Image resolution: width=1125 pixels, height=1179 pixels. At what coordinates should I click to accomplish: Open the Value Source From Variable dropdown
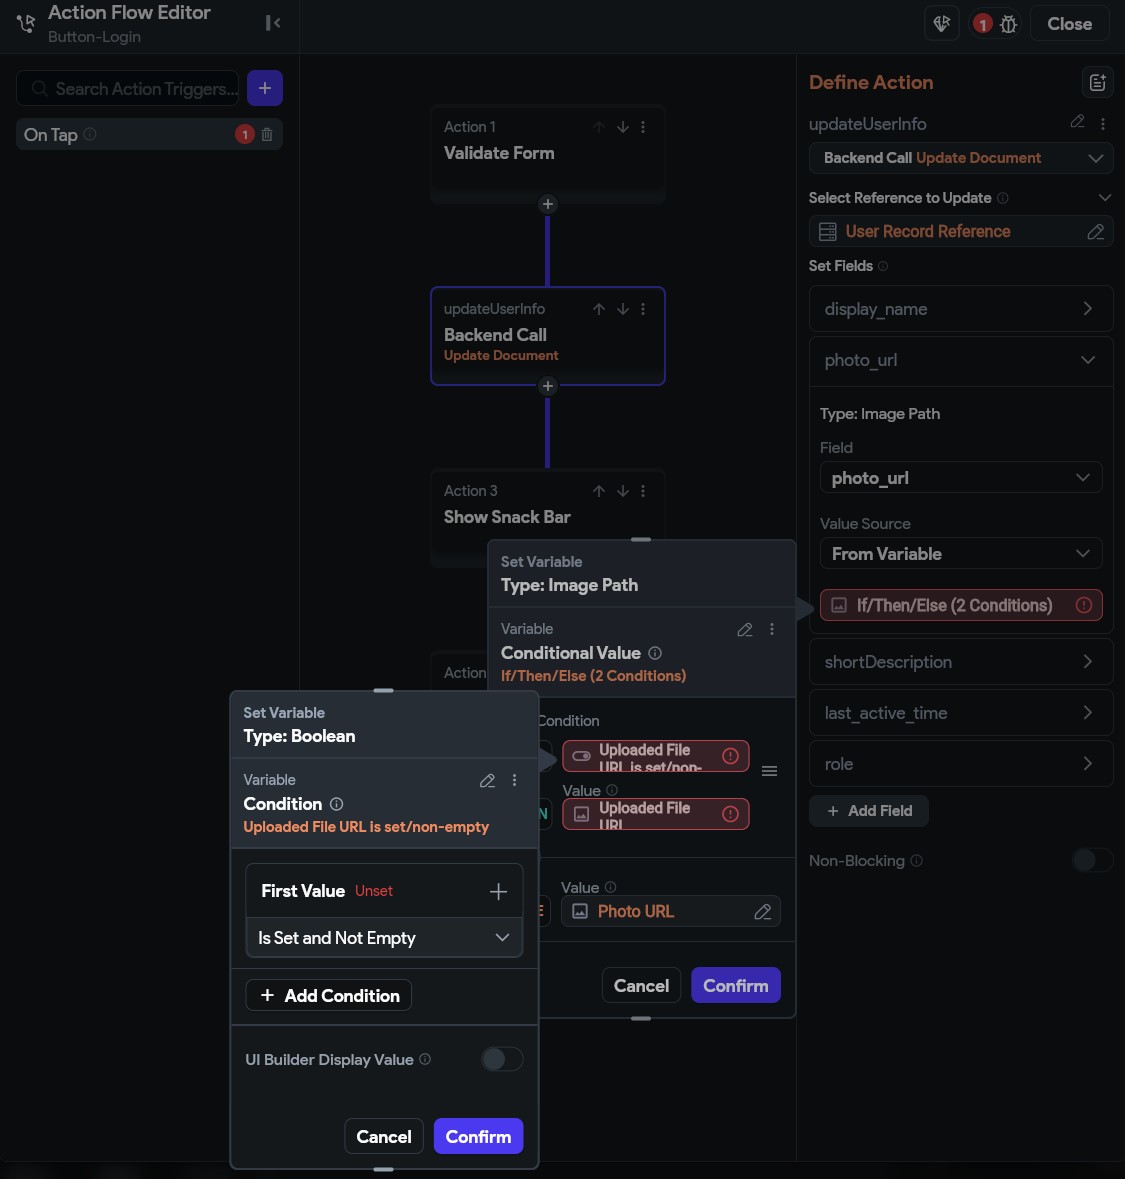[960, 554]
